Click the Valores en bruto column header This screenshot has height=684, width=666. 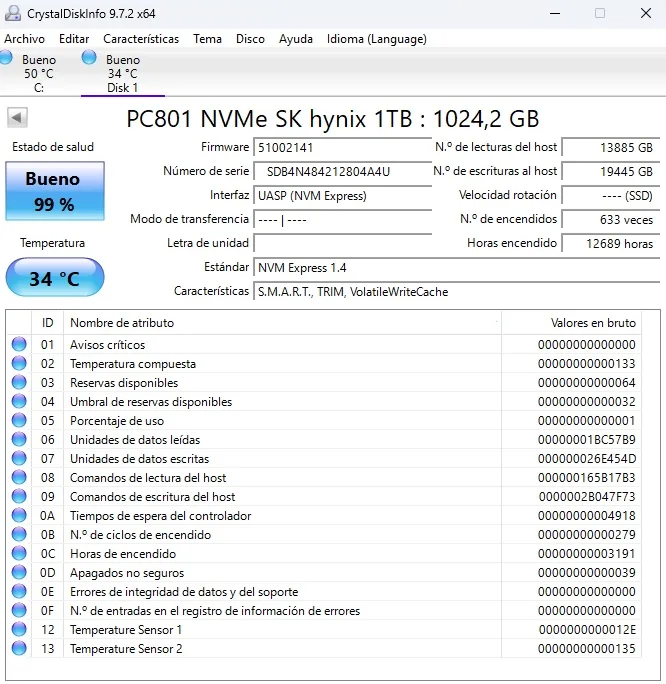571,323
